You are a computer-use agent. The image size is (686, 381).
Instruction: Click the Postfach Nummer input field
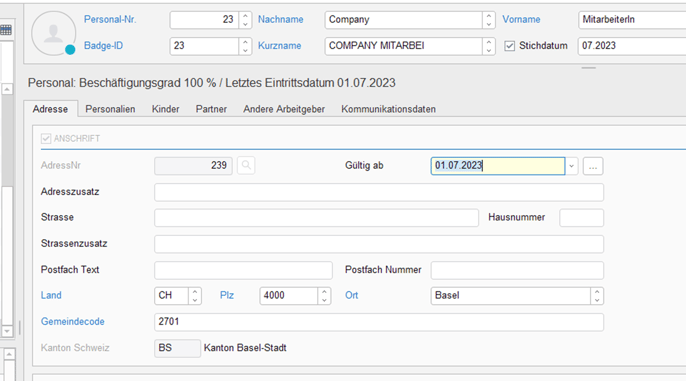pos(517,270)
